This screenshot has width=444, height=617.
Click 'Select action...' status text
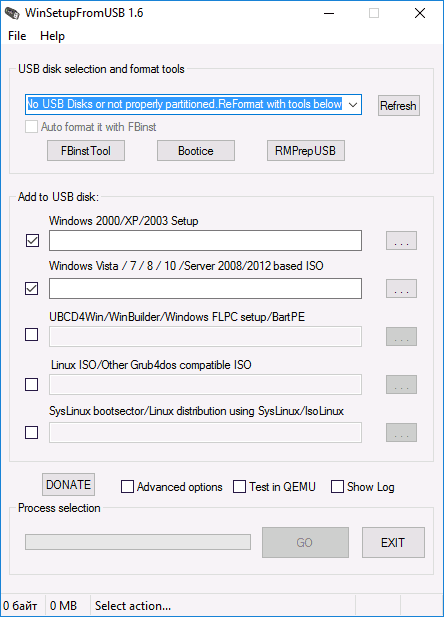tap(133, 606)
